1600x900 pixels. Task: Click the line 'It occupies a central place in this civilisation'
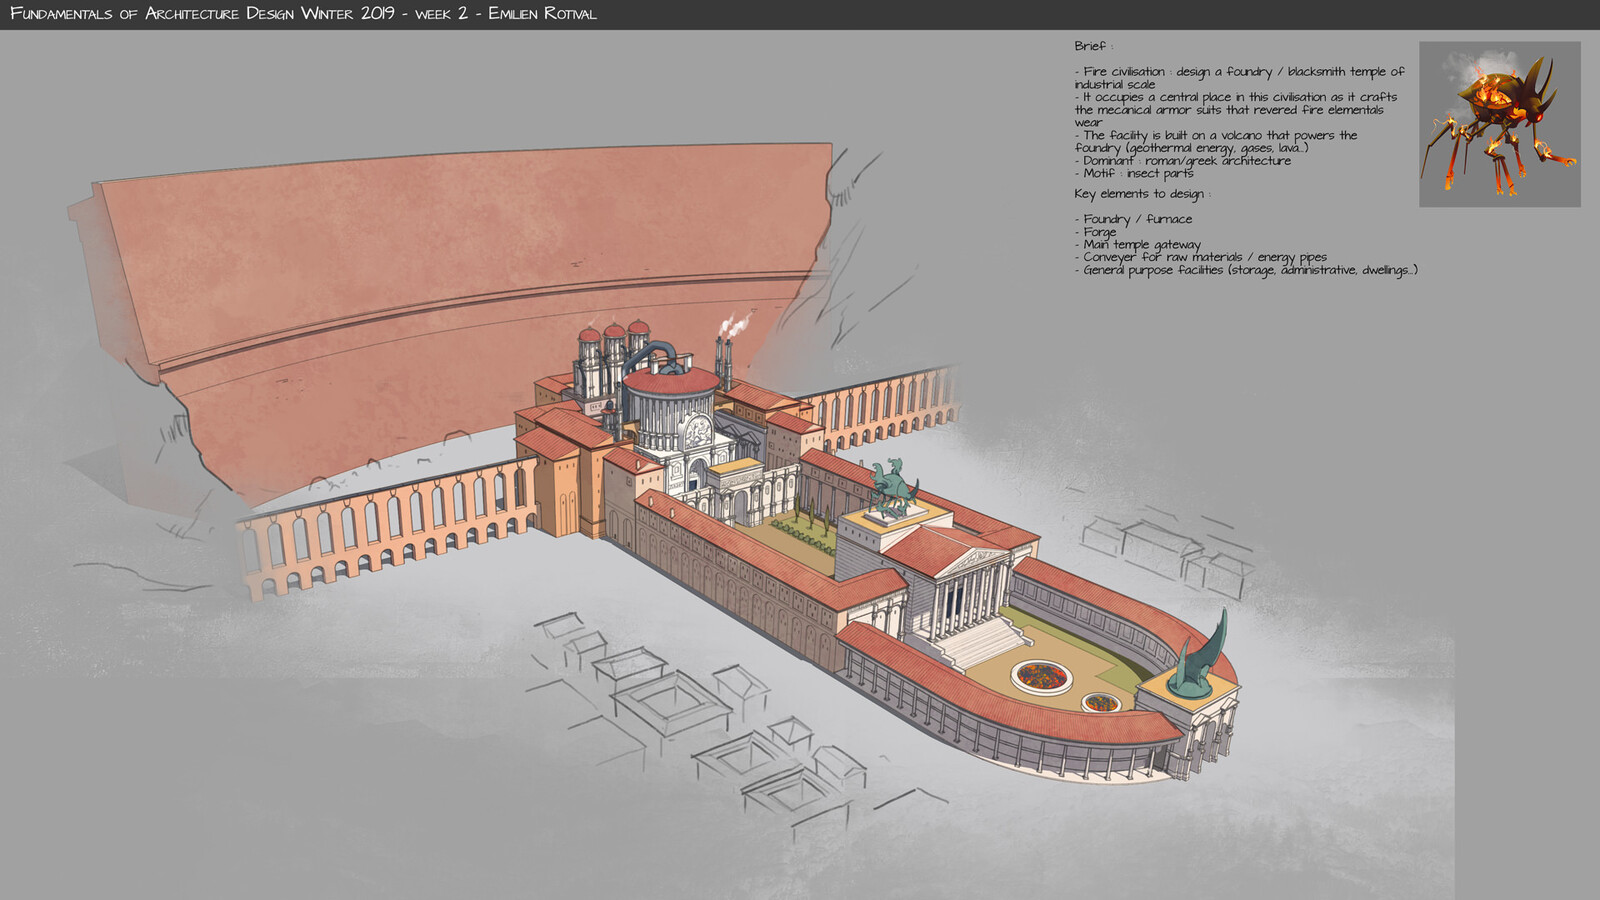[x=1236, y=97]
